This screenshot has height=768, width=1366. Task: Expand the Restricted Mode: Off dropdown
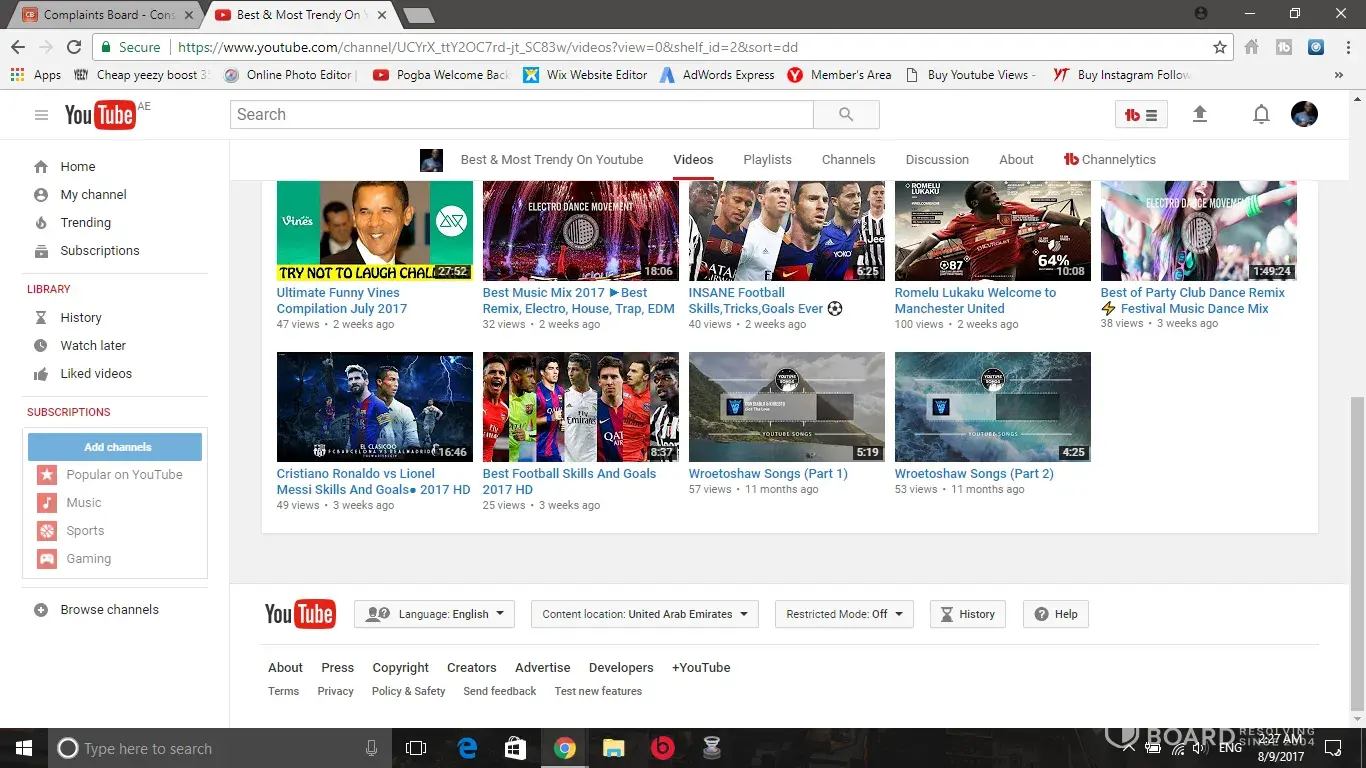click(844, 614)
